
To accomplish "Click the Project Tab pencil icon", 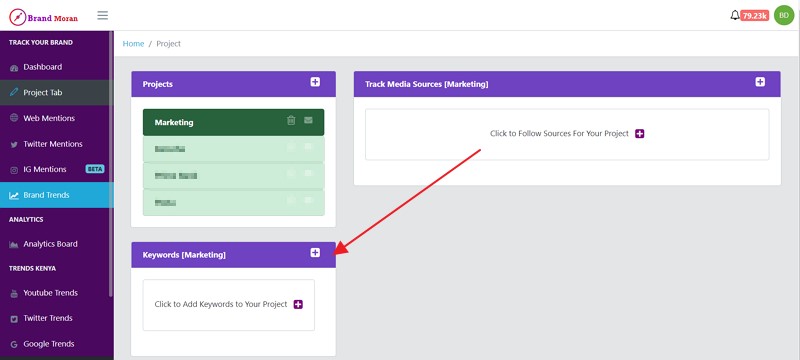I will [14, 93].
